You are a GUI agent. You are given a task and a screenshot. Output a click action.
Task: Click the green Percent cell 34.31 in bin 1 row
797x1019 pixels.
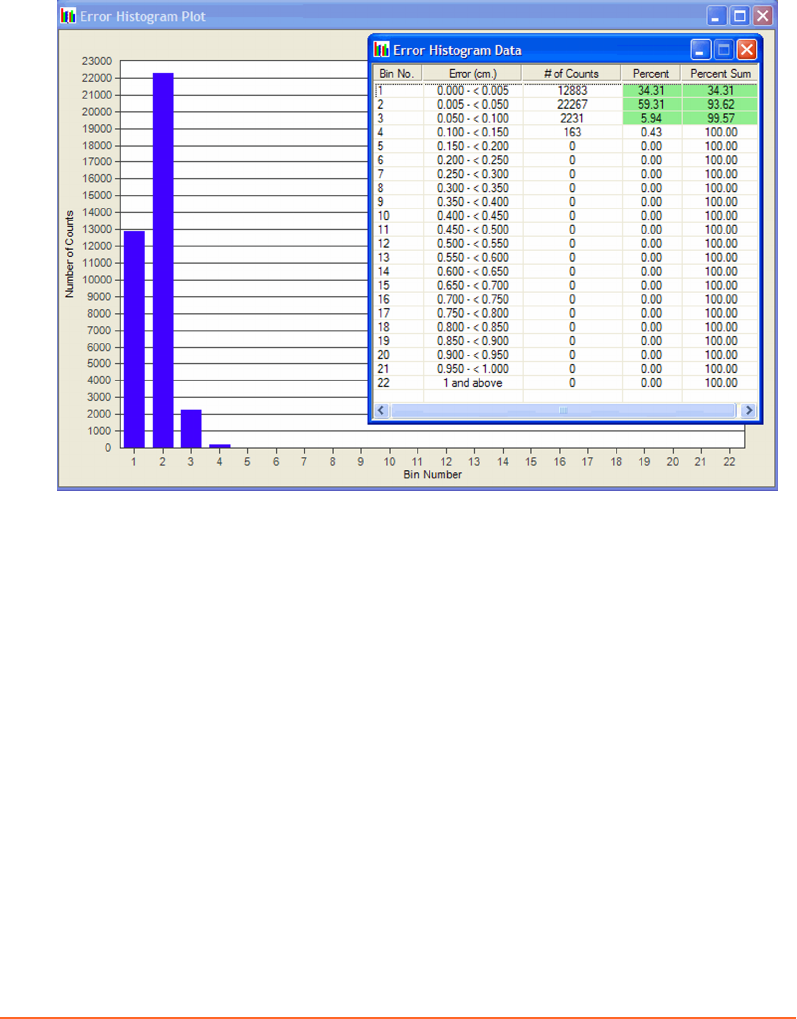tap(651, 91)
